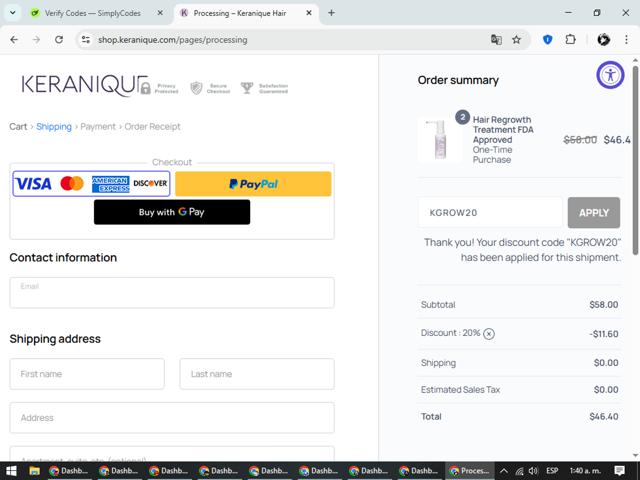Open the accessibility widget icon
Viewport: 640px width, 480px height.
tap(610, 75)
